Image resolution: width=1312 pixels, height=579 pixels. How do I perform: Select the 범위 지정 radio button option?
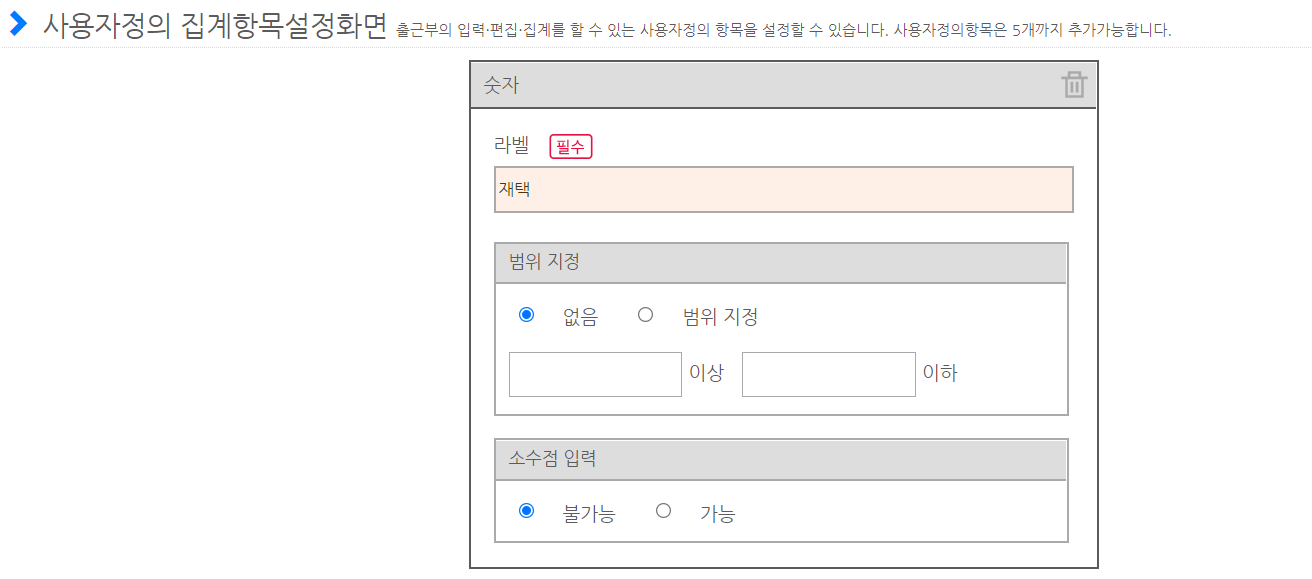point(645,315)
